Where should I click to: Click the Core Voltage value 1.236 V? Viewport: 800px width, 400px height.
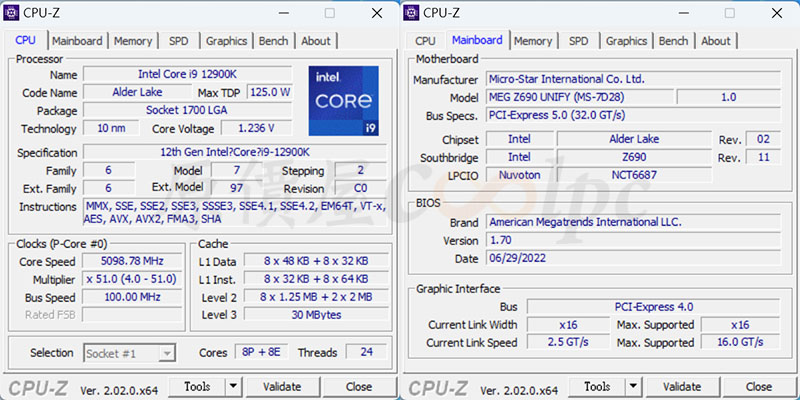click(x=256, y=128)
